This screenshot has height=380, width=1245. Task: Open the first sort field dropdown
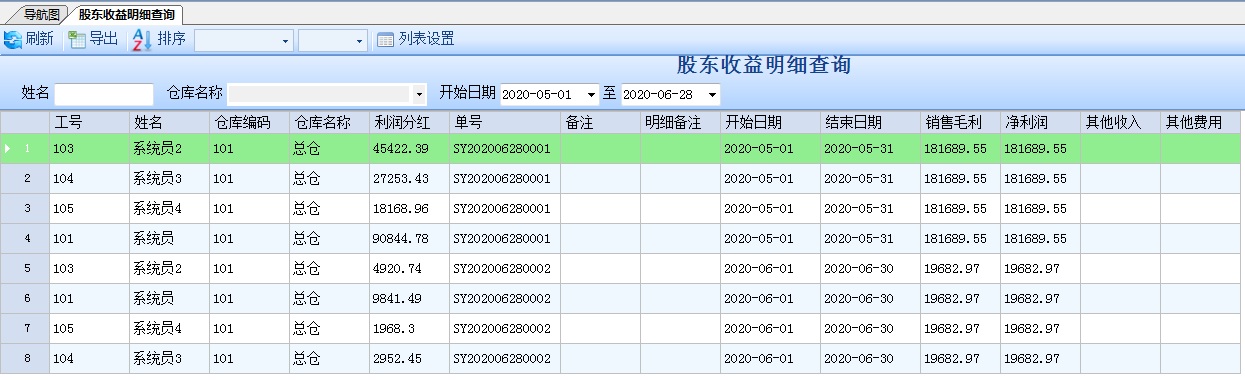286,41
